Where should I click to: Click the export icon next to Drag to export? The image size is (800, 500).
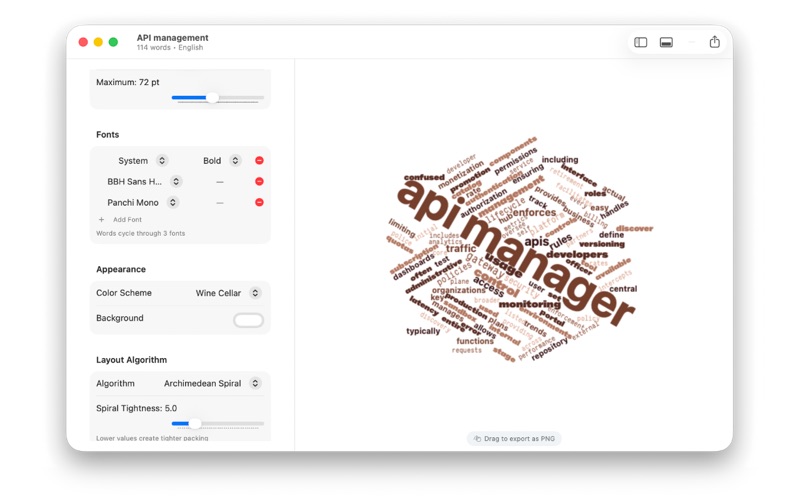pyautogui.click(x=477, y=439)
